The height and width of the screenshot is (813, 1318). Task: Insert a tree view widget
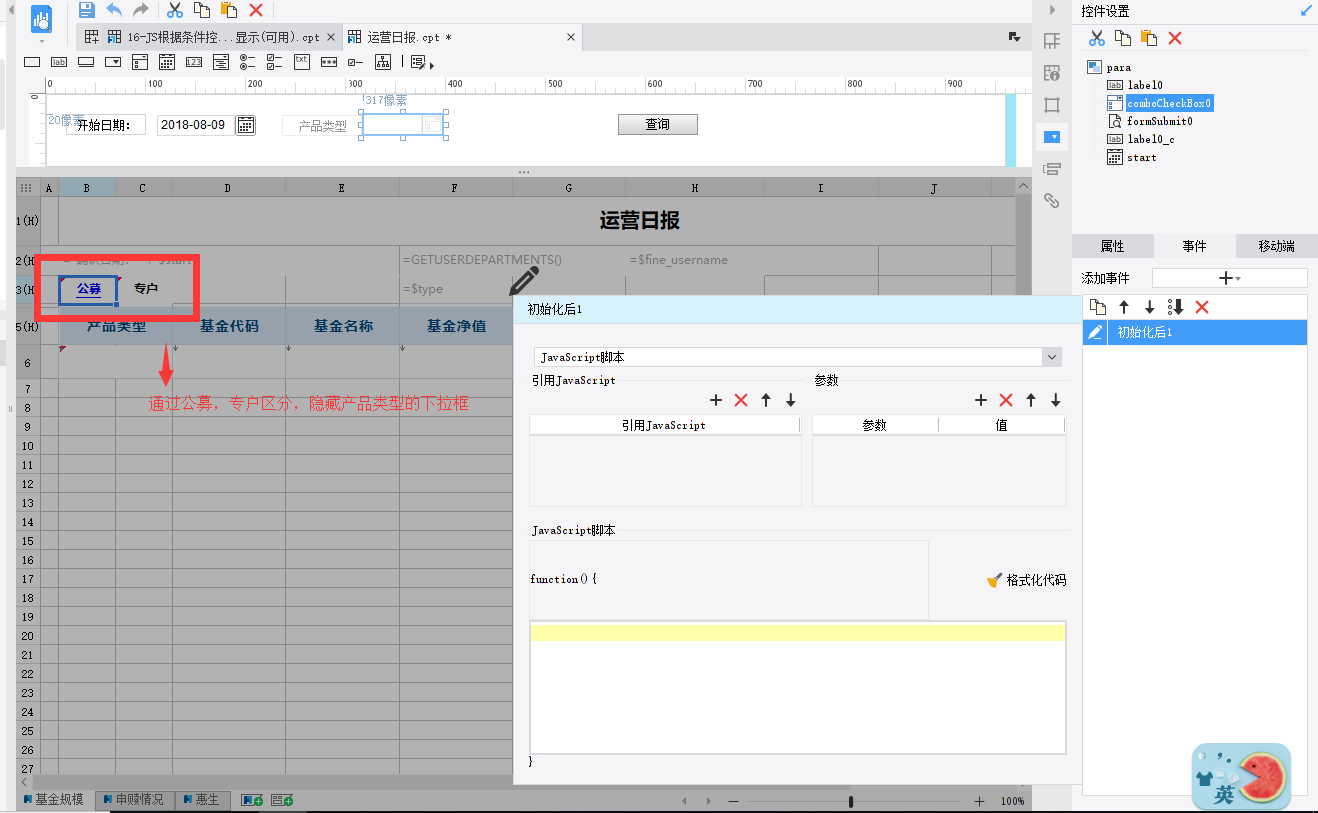383,62
